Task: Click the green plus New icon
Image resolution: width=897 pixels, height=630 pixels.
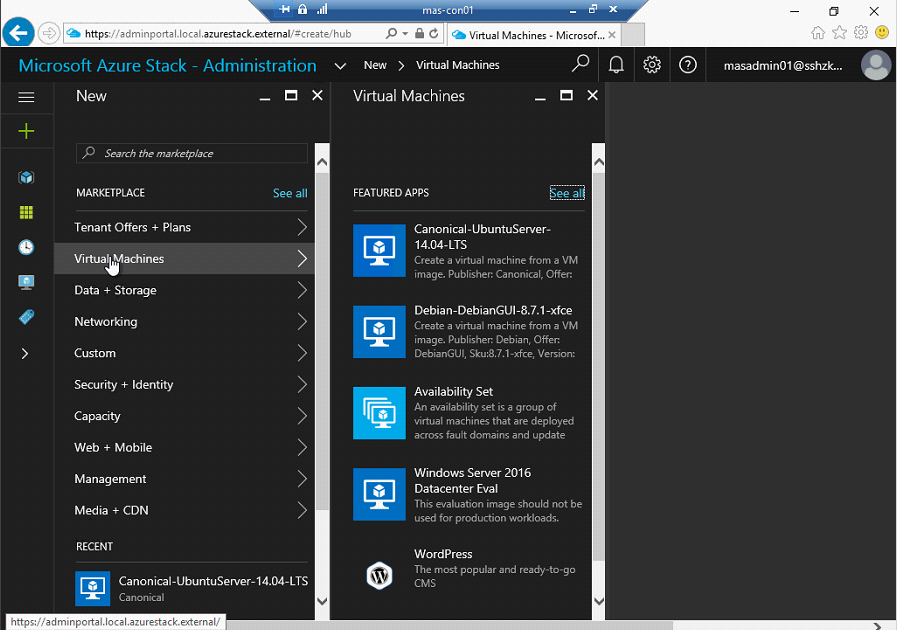Action: pos(26,131)
